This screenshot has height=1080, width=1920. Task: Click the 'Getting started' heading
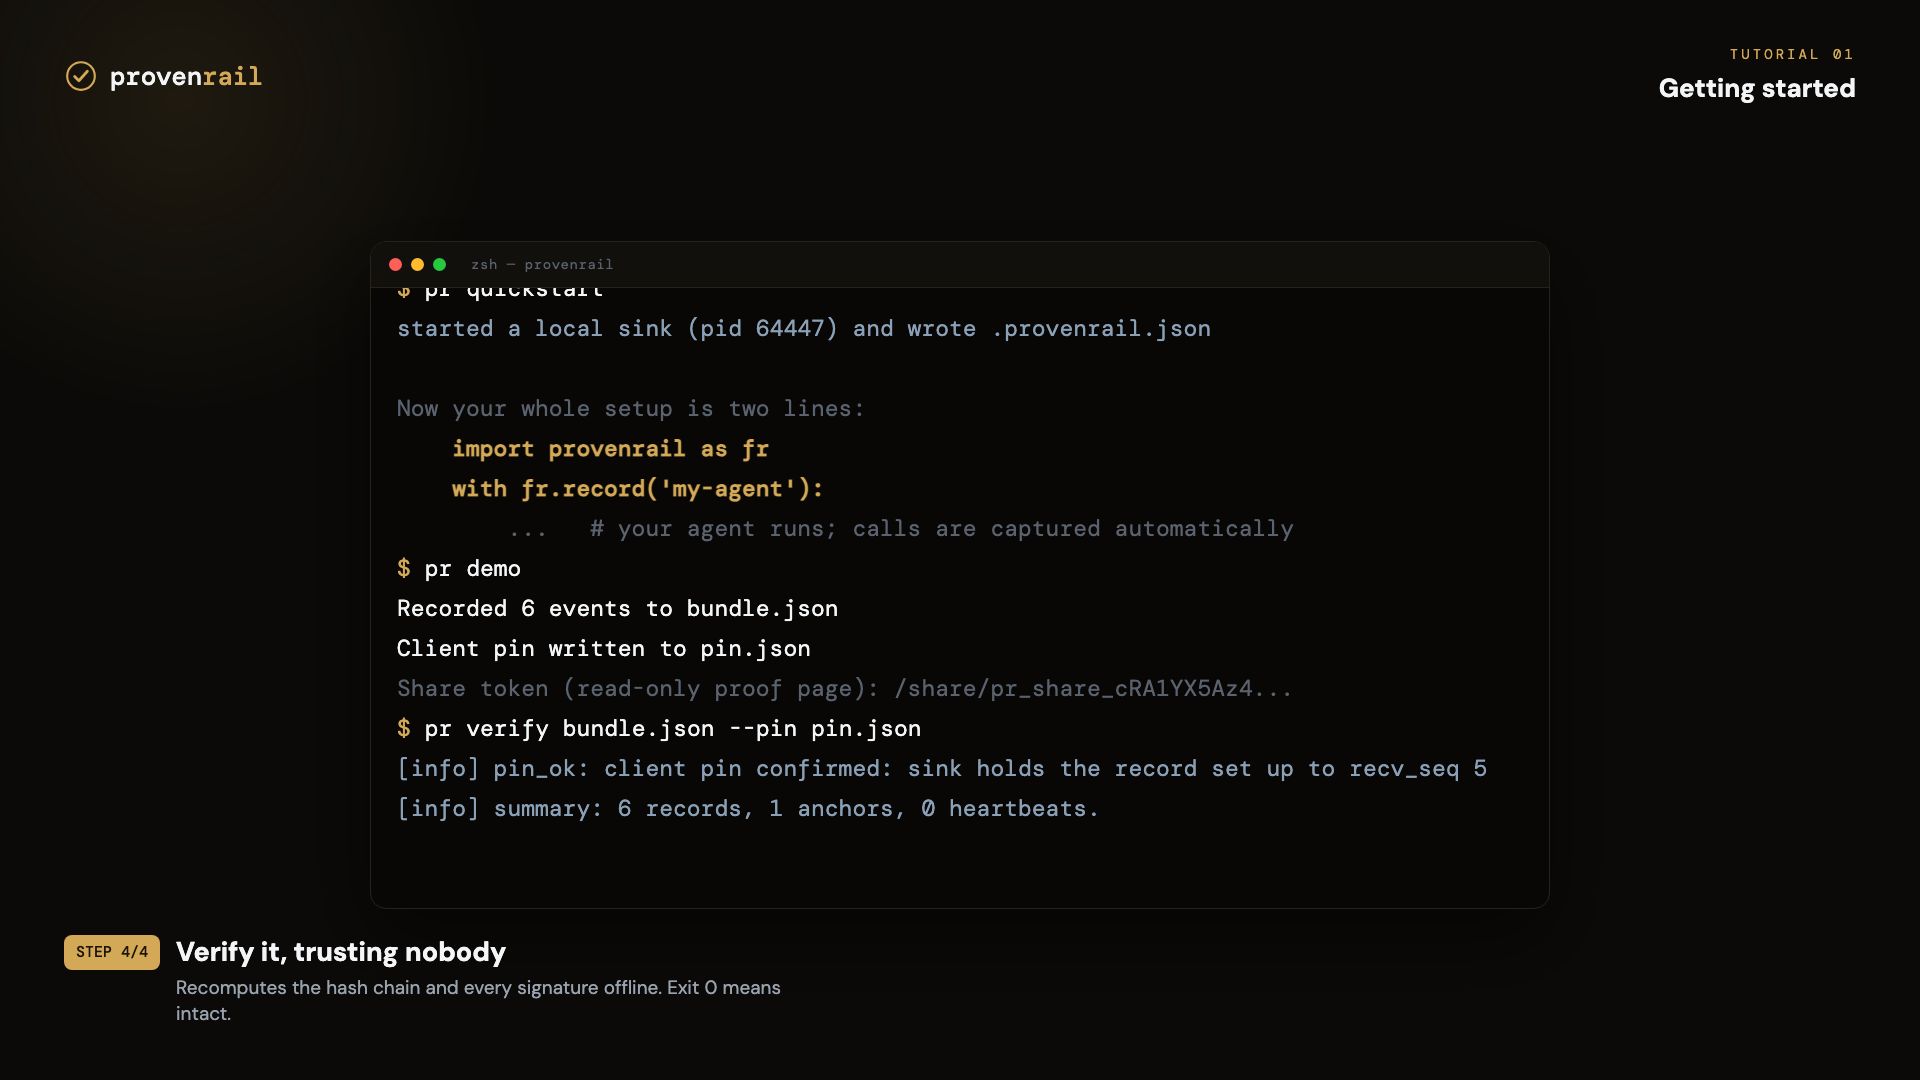click(x=1757, y=88)
